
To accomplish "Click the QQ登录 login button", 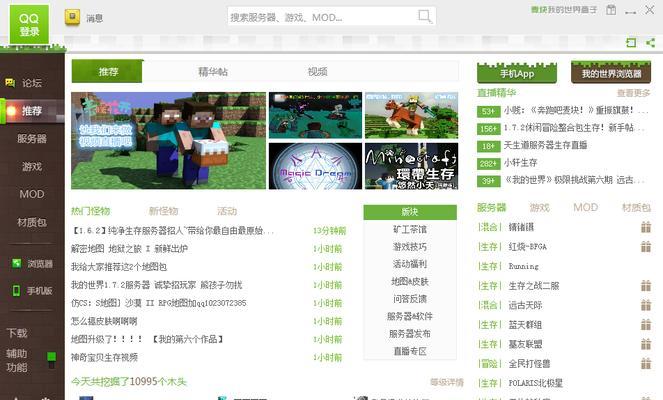I will (x=29, y=25).
